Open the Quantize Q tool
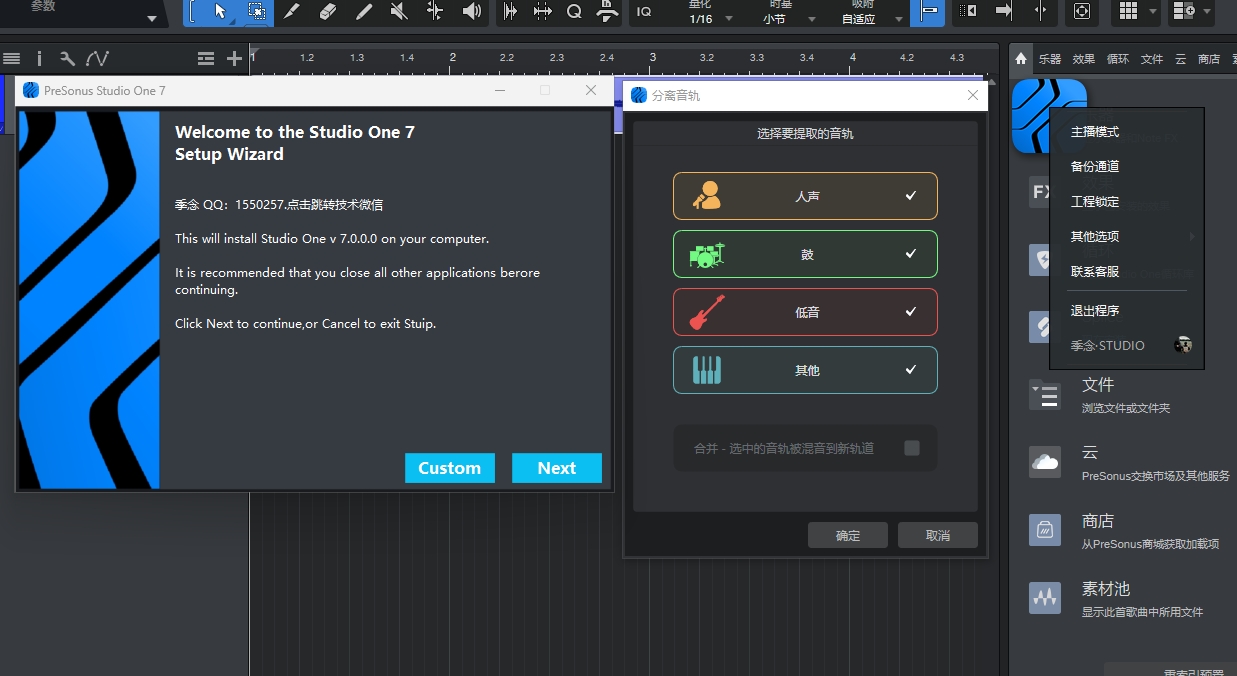Screen dimensions: 1237x676 coord(574,14)
